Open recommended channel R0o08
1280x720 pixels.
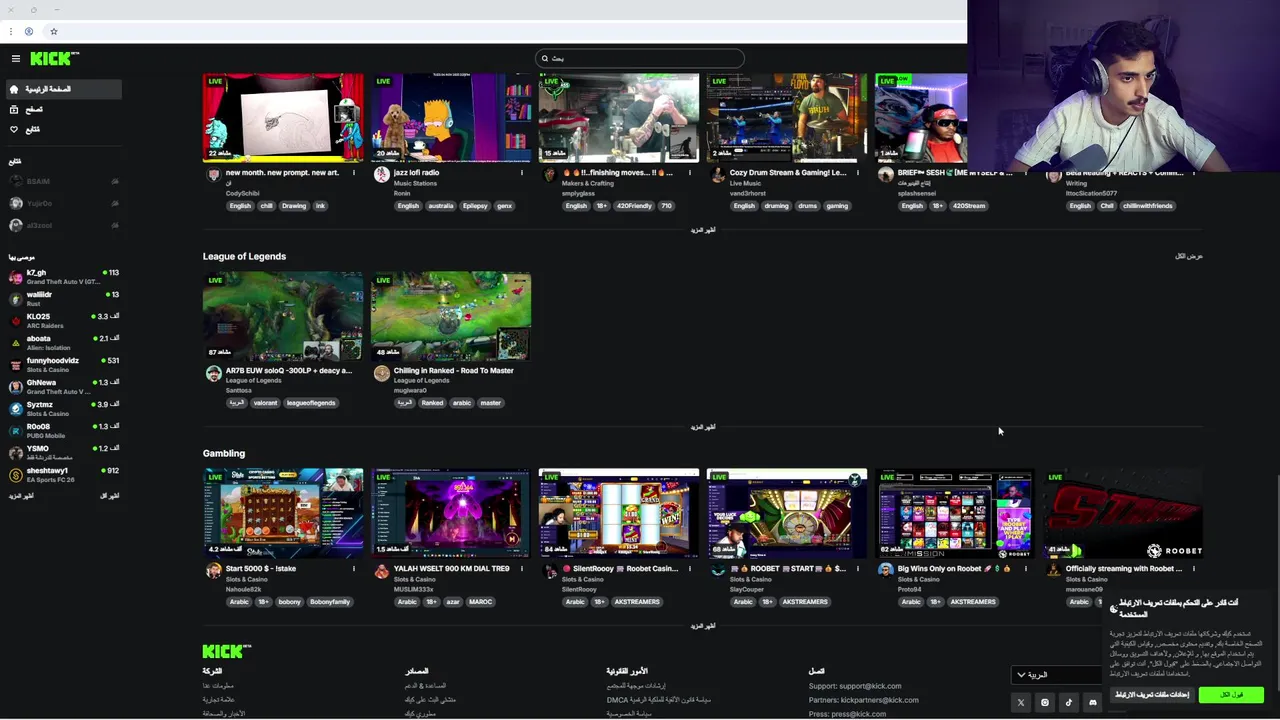point(64,430)
